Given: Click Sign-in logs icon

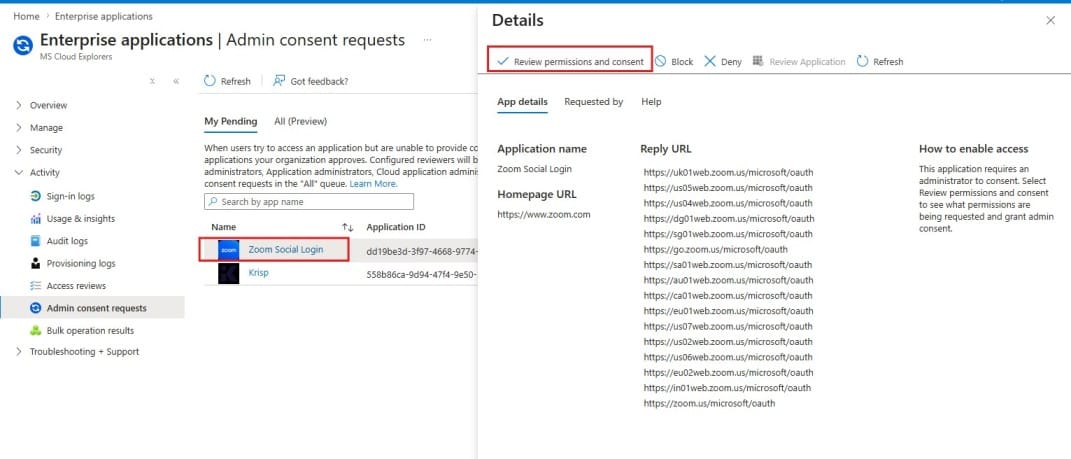Looking at the screenshot, I should (36, 197).
